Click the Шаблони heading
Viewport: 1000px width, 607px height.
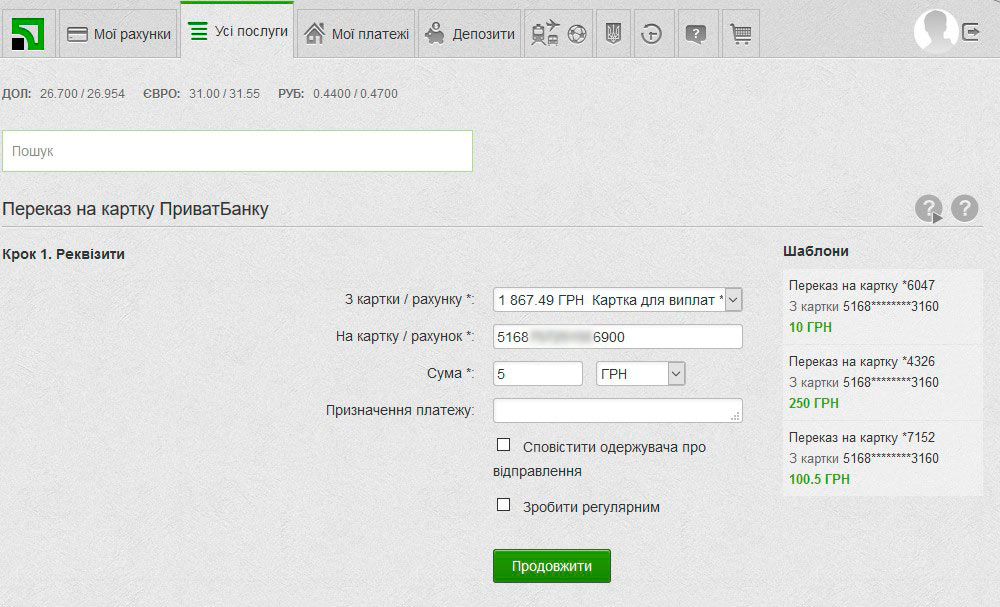coord(816,251)
